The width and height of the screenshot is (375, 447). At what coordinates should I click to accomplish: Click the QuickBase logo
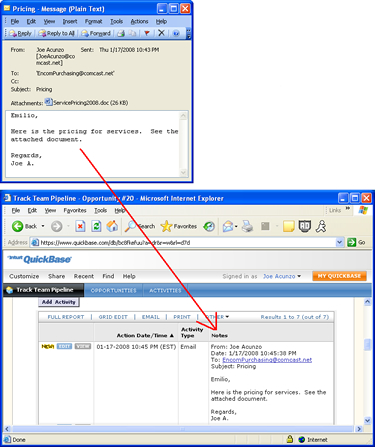tap(39, 259)
